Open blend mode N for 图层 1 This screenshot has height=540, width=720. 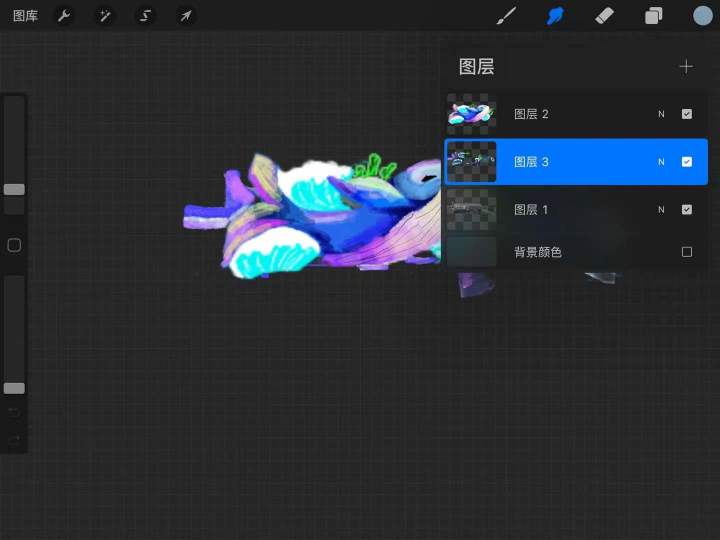[661, 209]
